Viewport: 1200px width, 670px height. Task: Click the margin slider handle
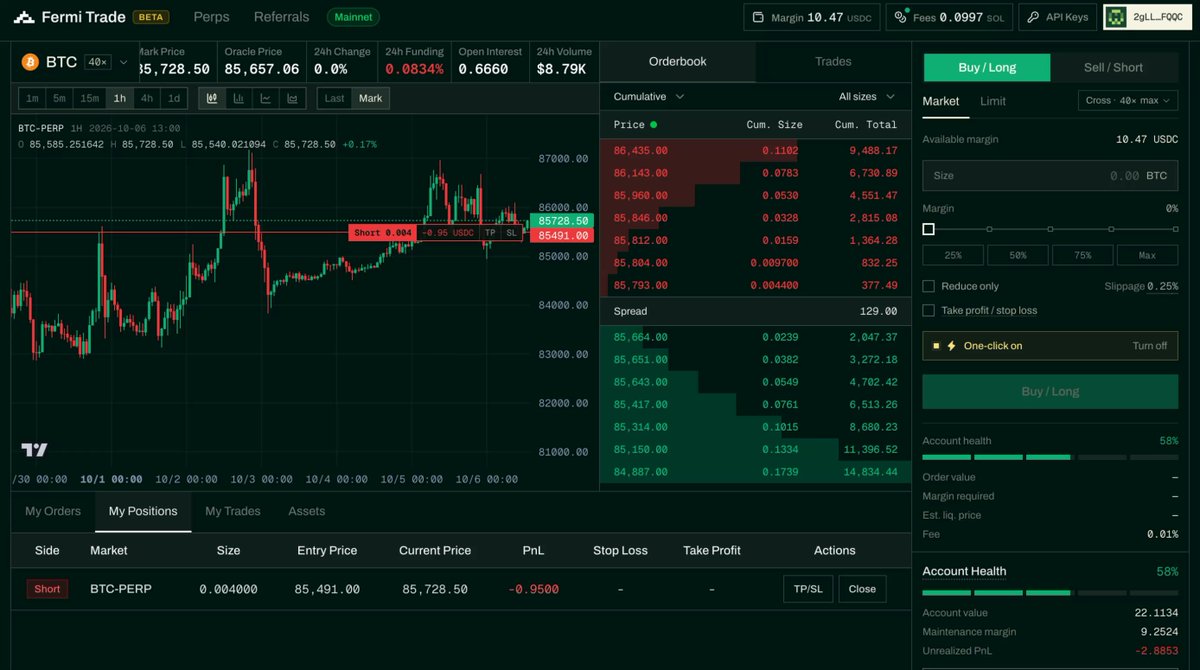coord(929,229)
